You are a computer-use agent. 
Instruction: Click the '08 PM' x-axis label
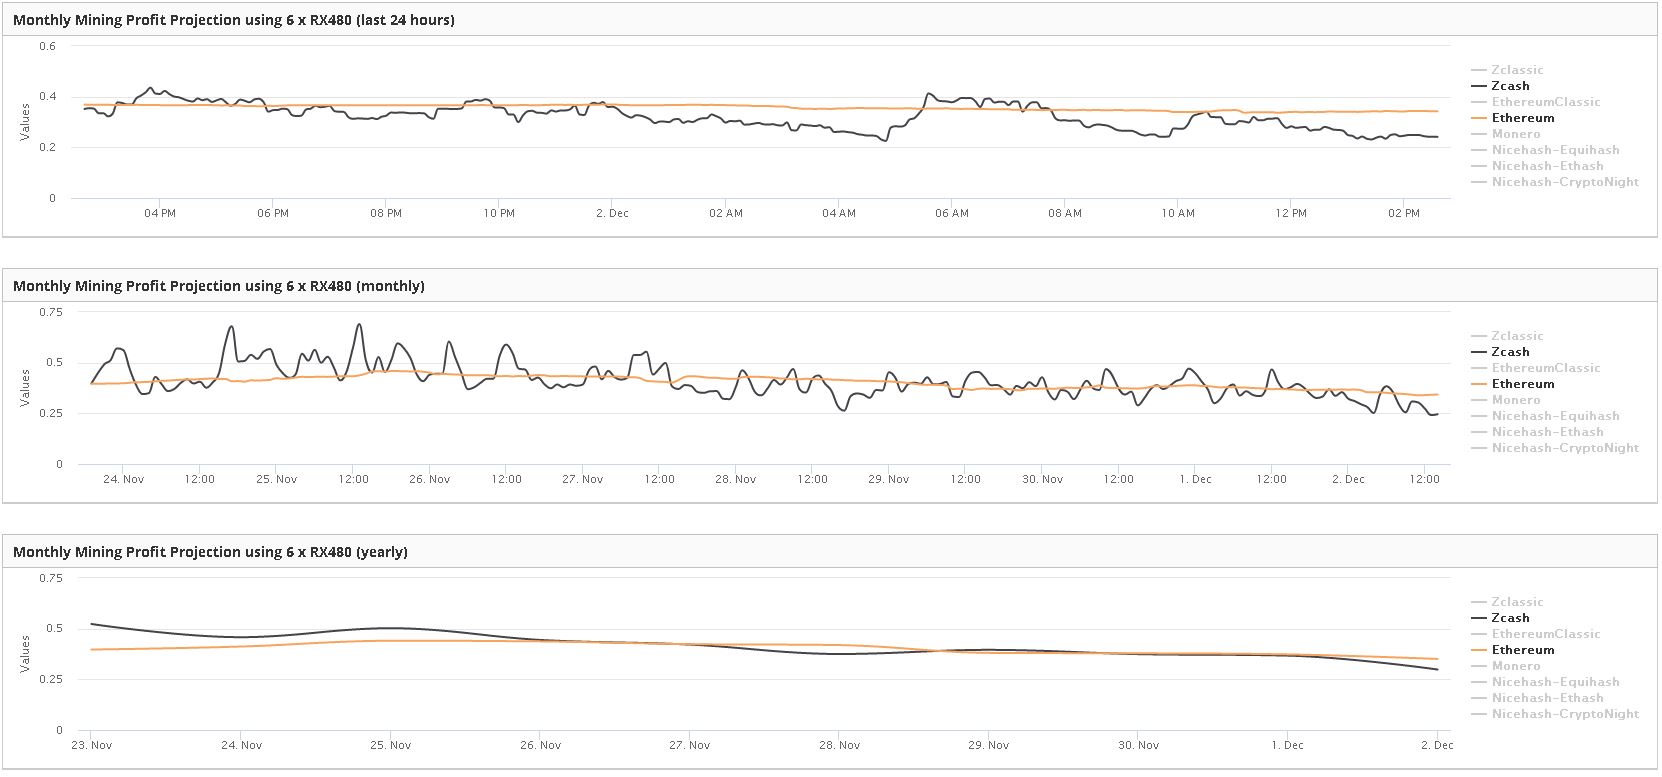(386, 214)
